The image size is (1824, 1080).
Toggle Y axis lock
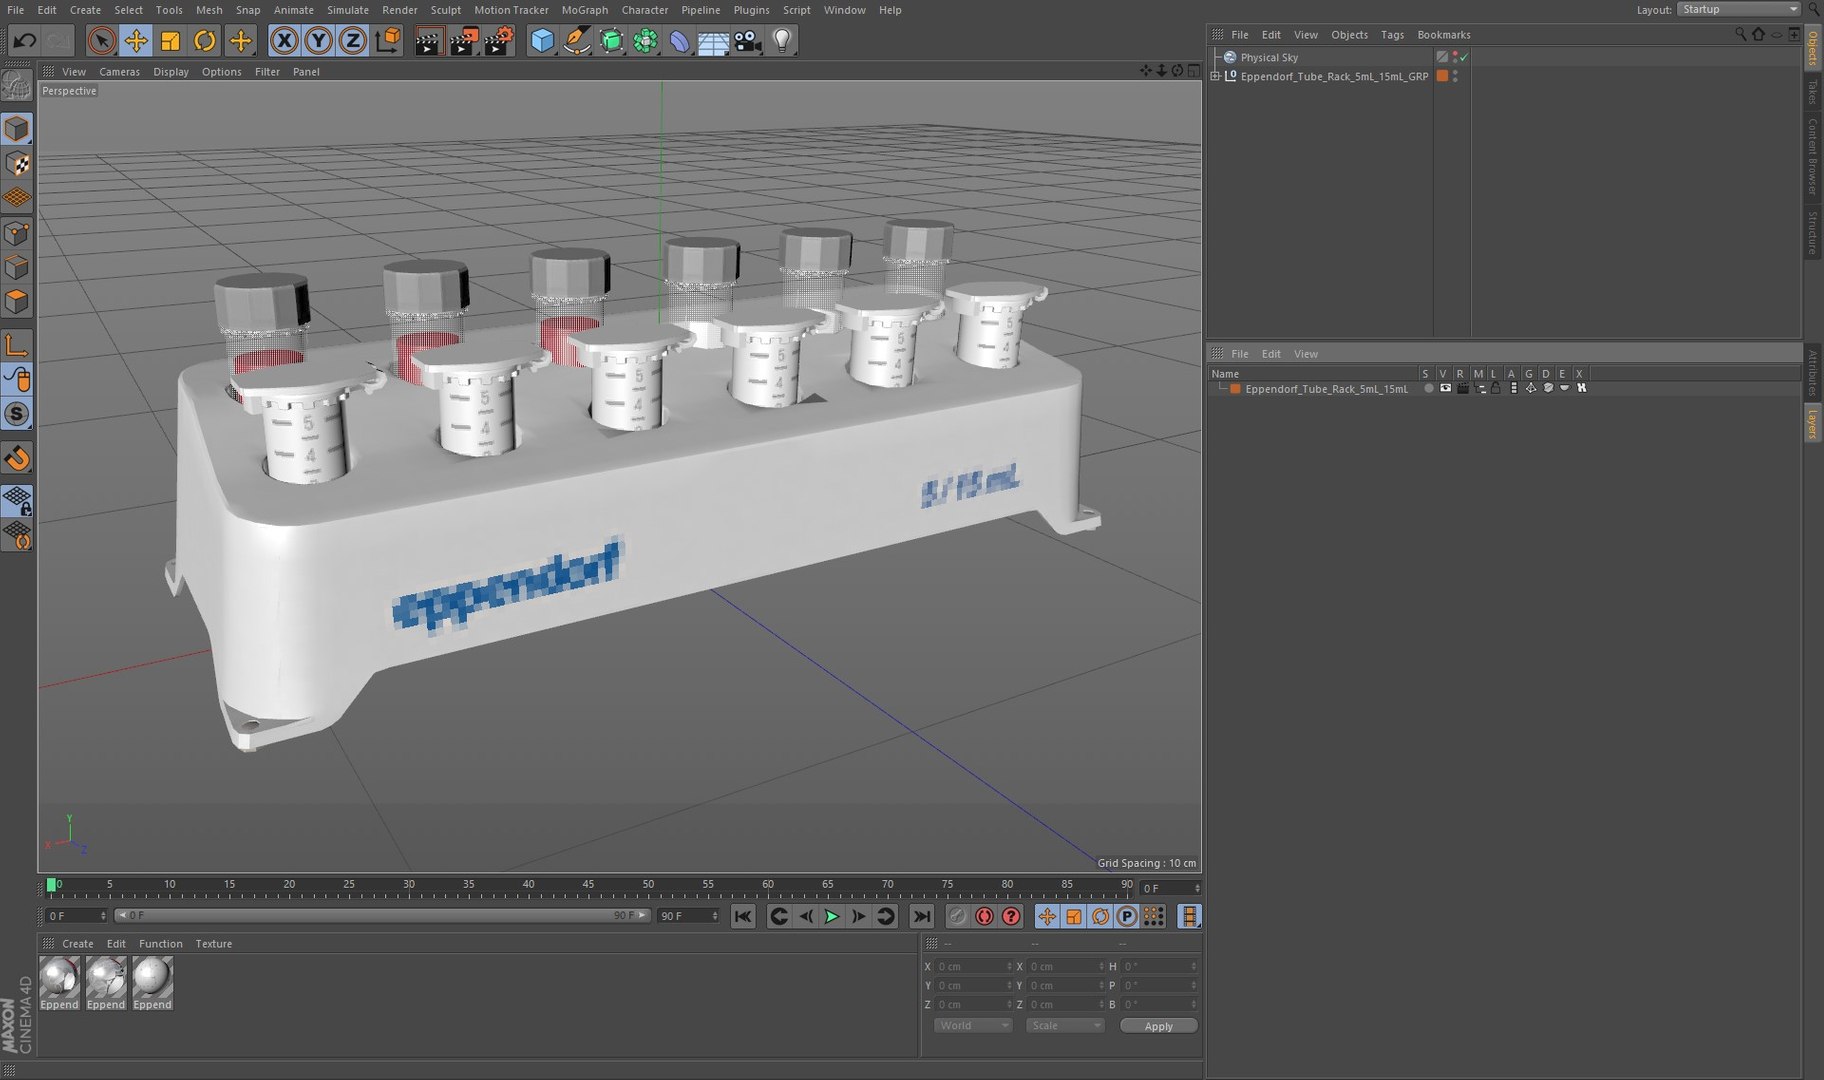(x=318, y=41)
